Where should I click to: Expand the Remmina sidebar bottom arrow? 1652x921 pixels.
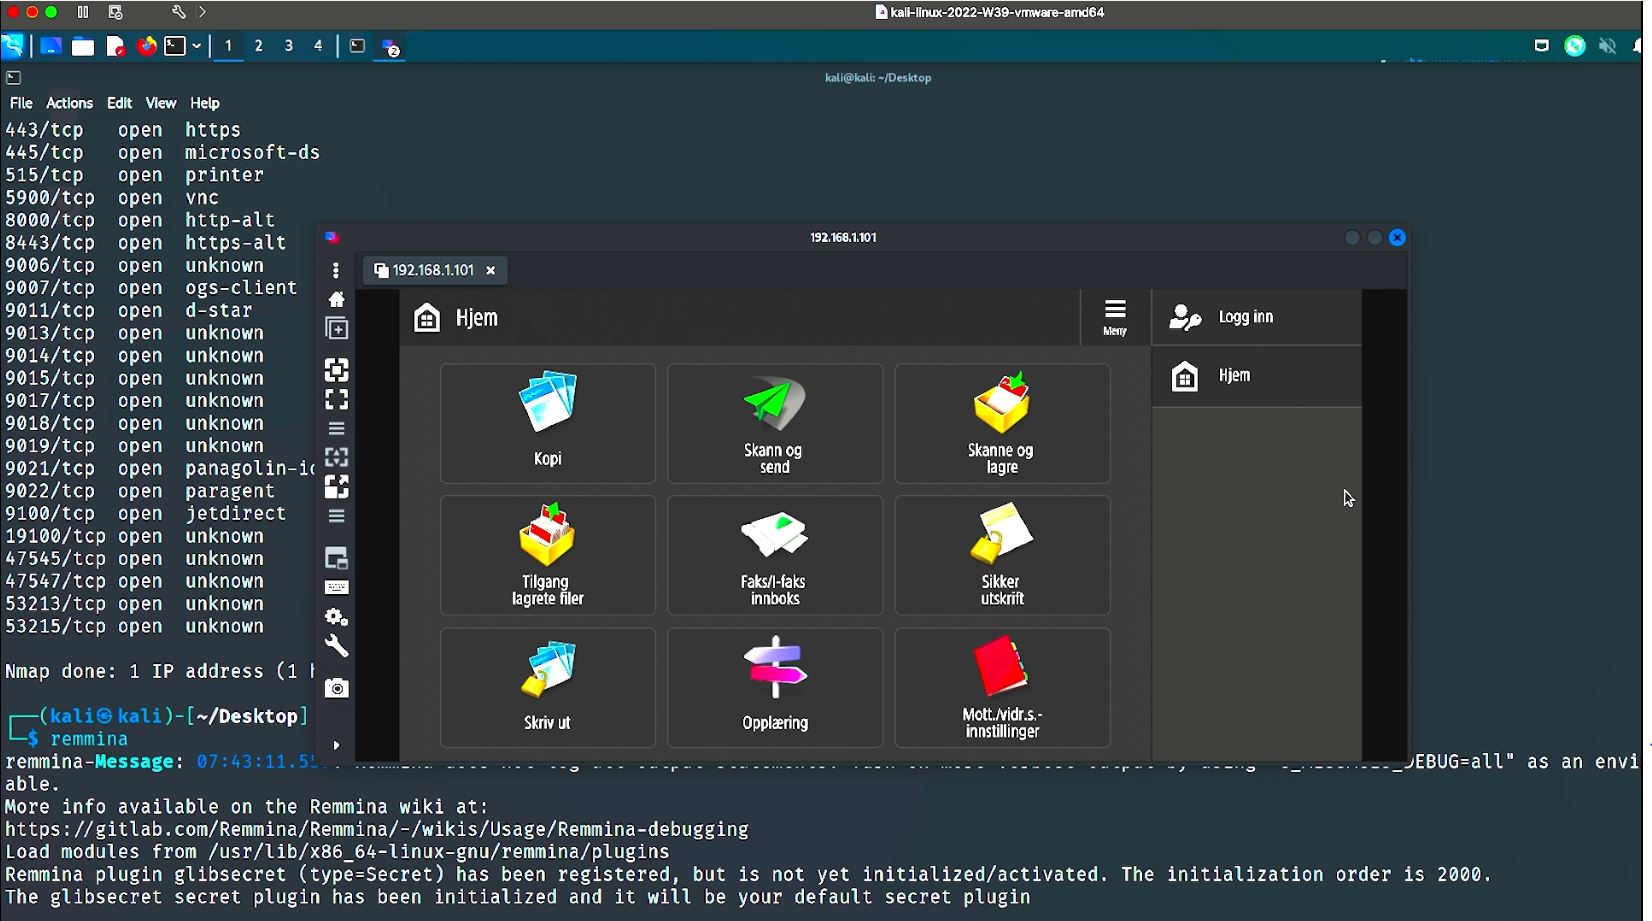(x=336, y=745)
